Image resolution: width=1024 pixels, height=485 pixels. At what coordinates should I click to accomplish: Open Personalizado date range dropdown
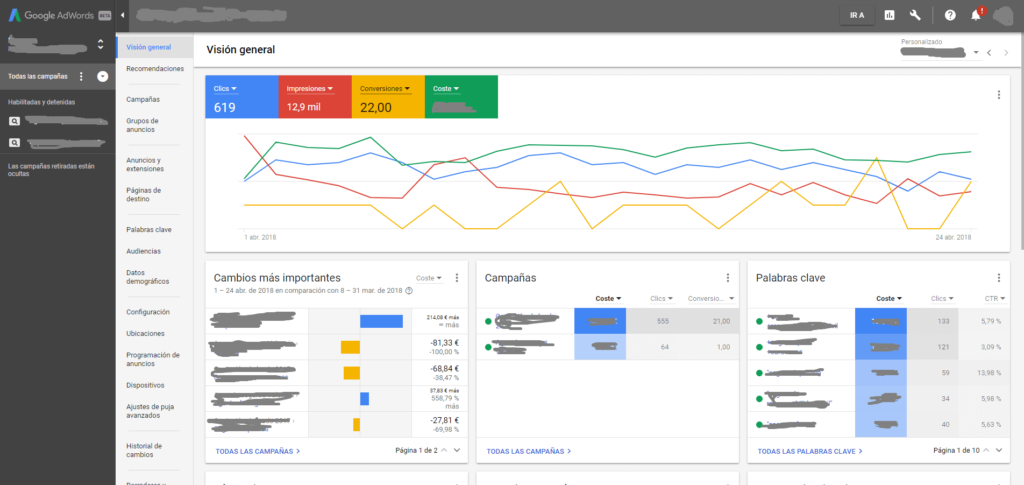tap(940, 52)
